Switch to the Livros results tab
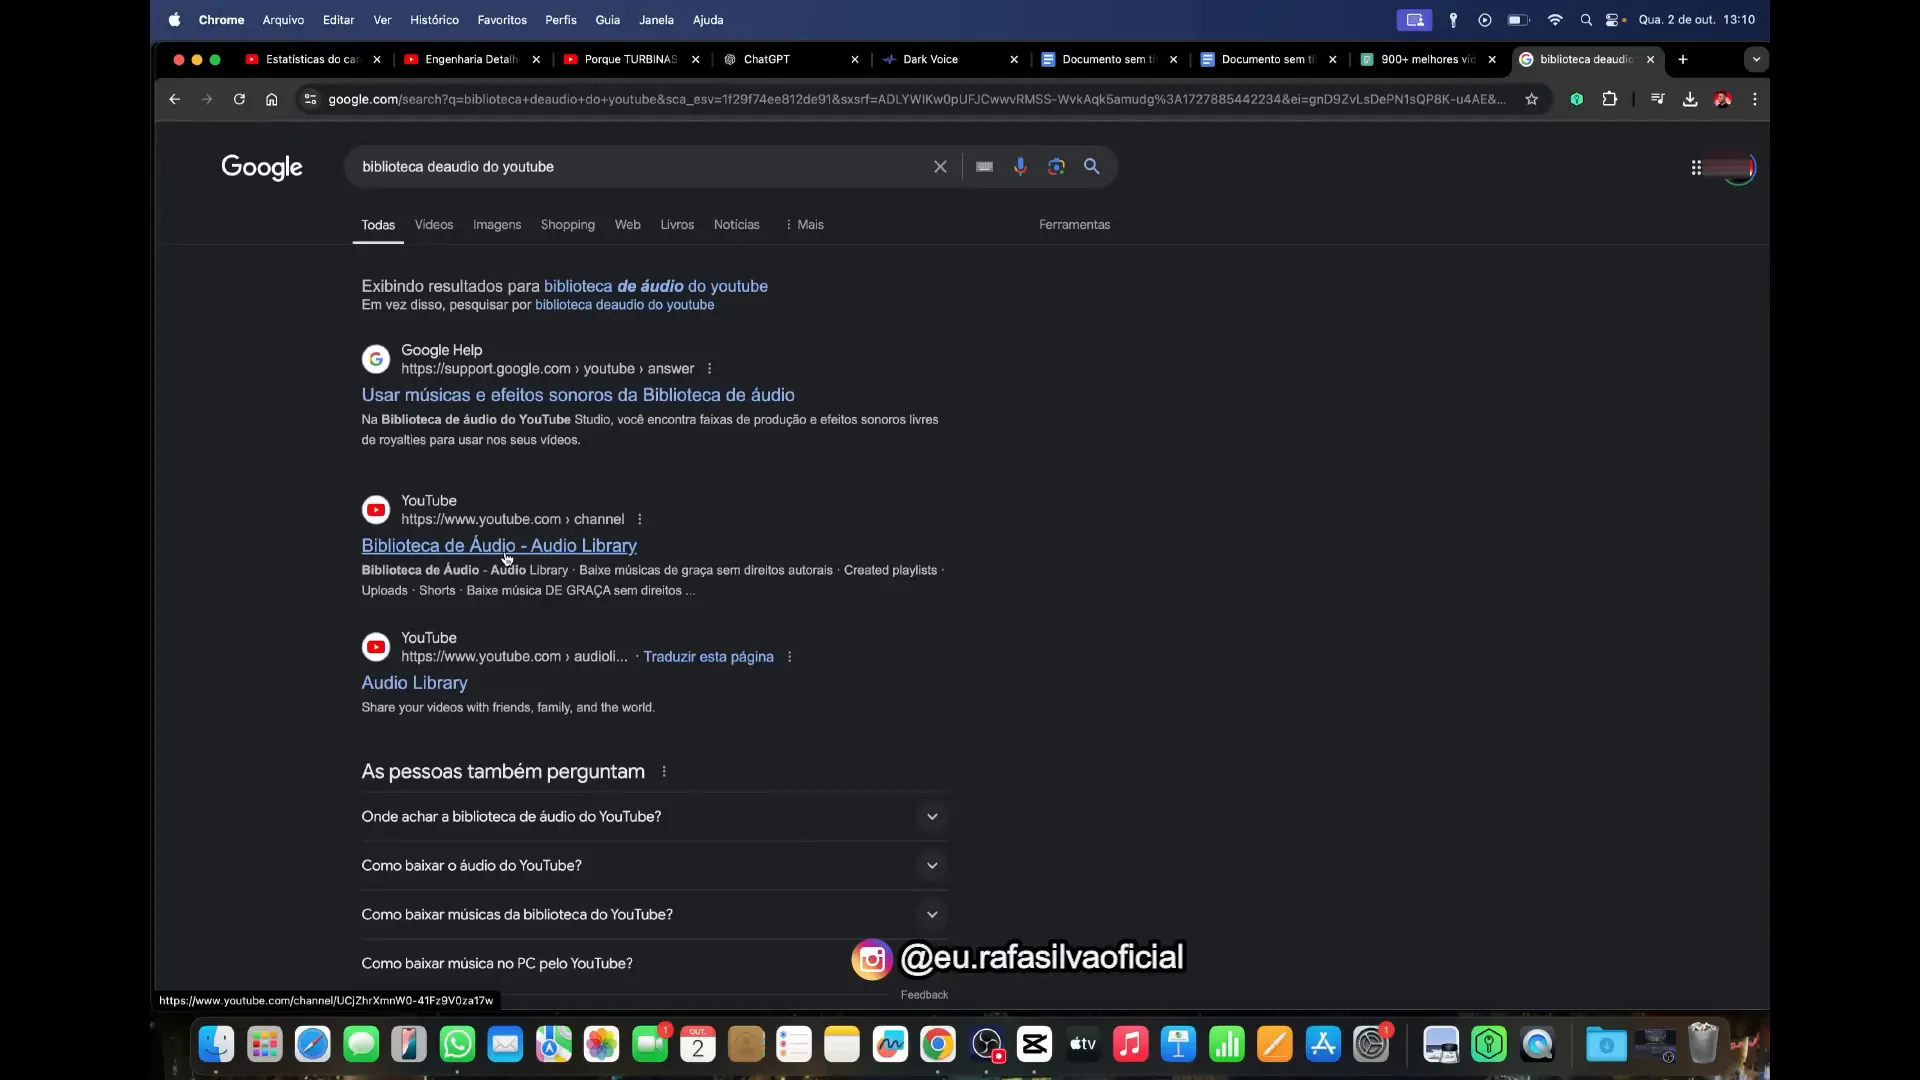This screenshot has height=1080, width=1920. coord(677,225)
